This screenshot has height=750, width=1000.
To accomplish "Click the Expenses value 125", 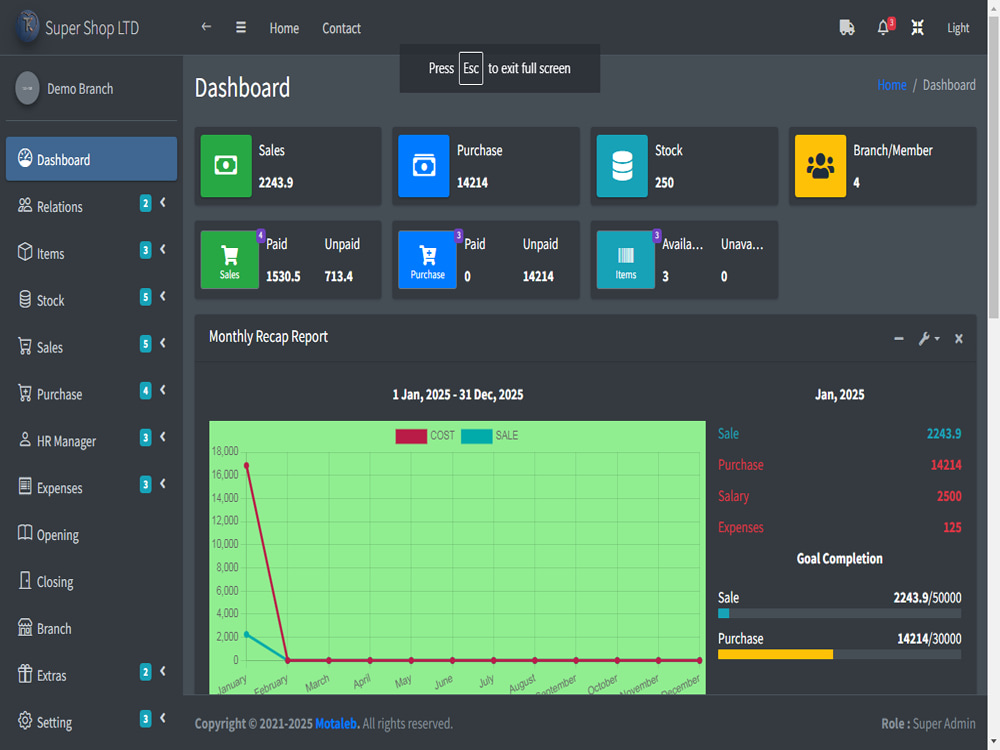I will coord(952,527).
